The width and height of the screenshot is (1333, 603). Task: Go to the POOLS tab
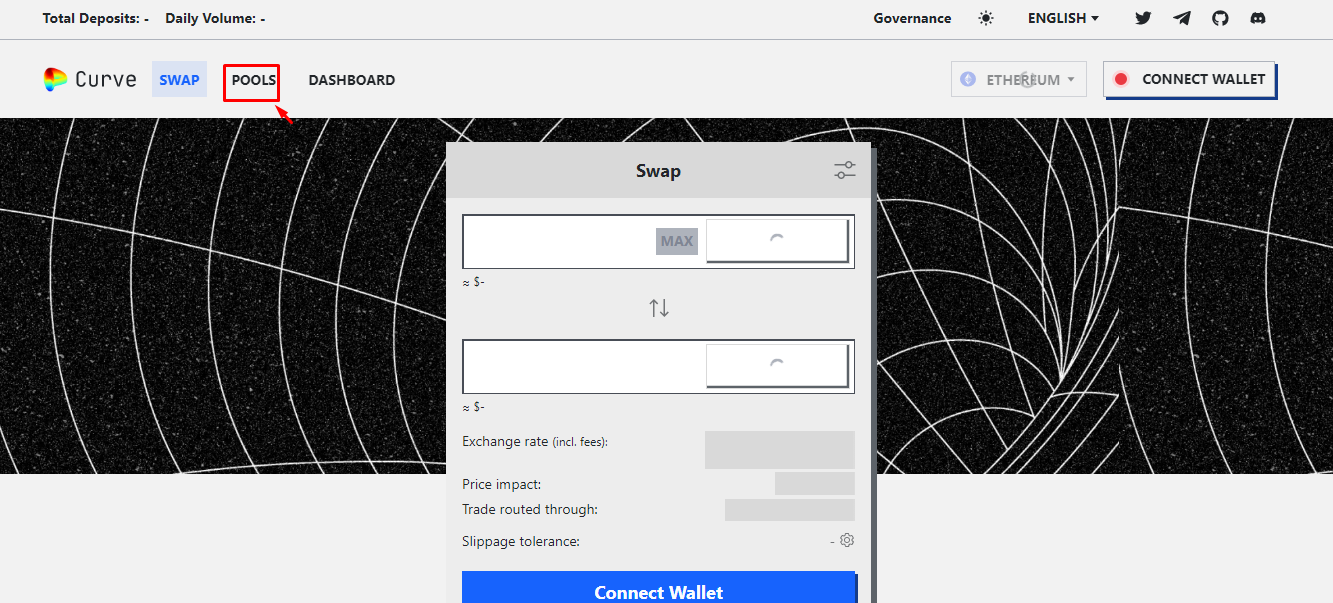click(253, 80)
